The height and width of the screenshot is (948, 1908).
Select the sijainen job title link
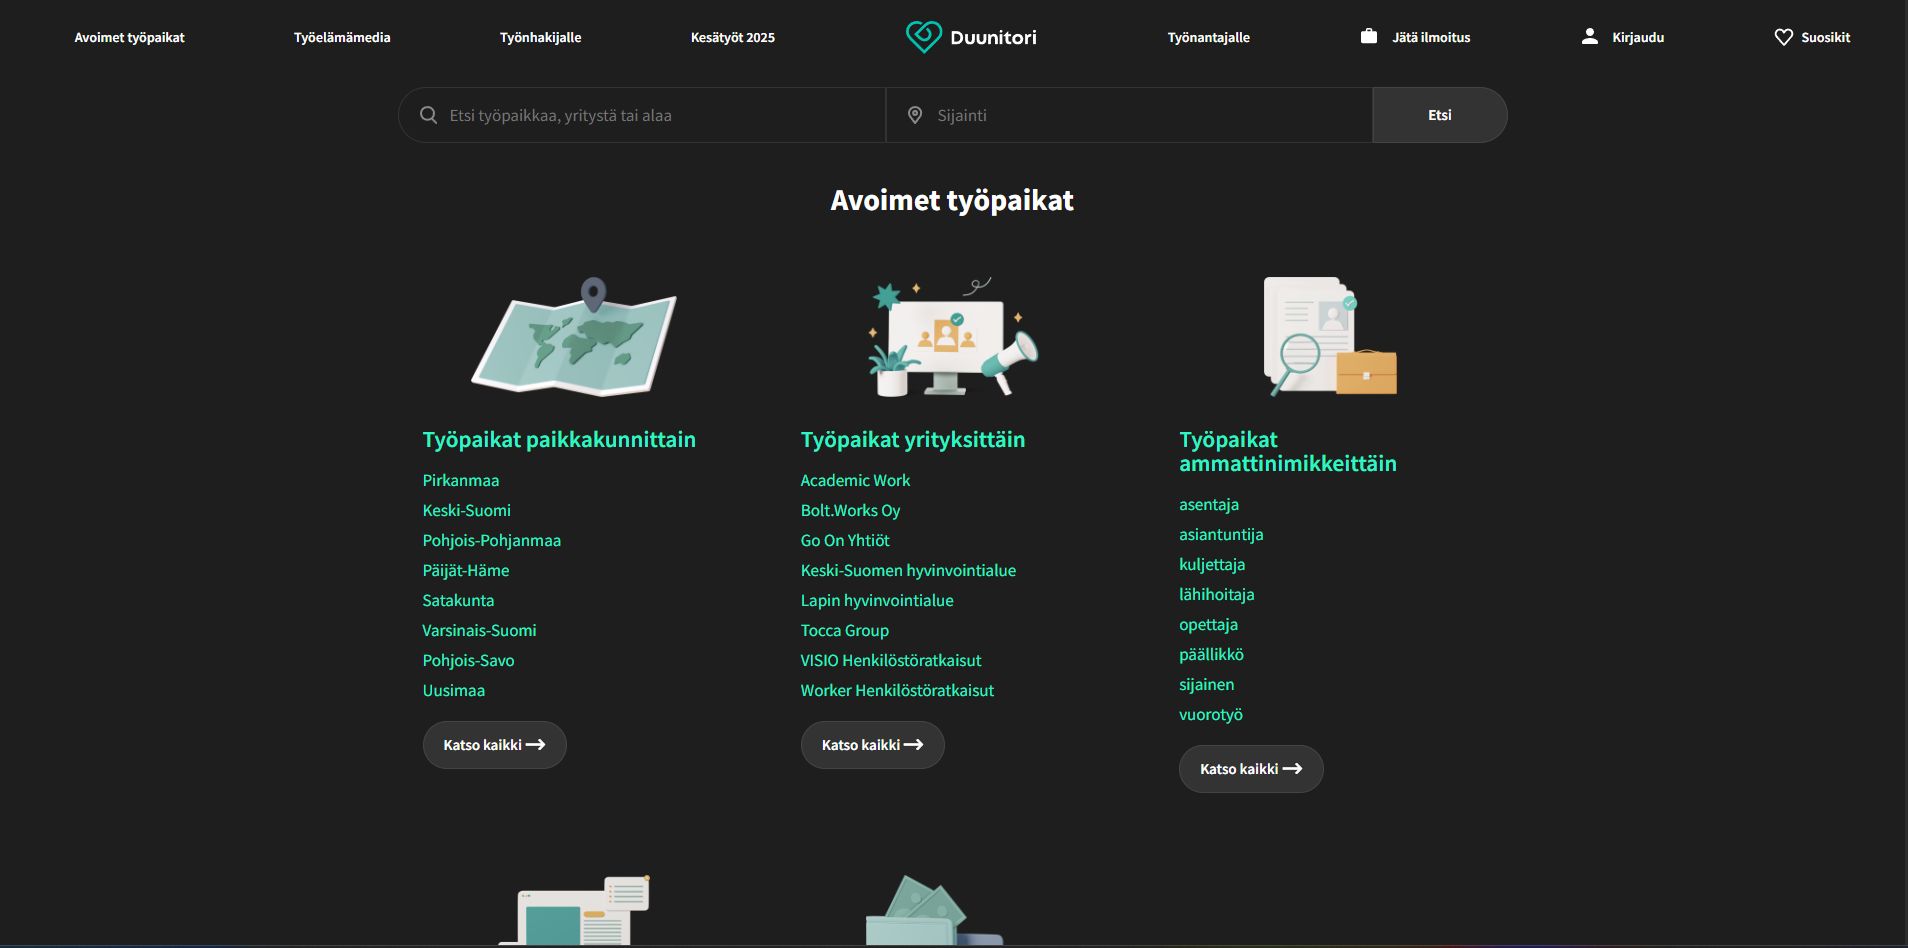coord(1206,684)
